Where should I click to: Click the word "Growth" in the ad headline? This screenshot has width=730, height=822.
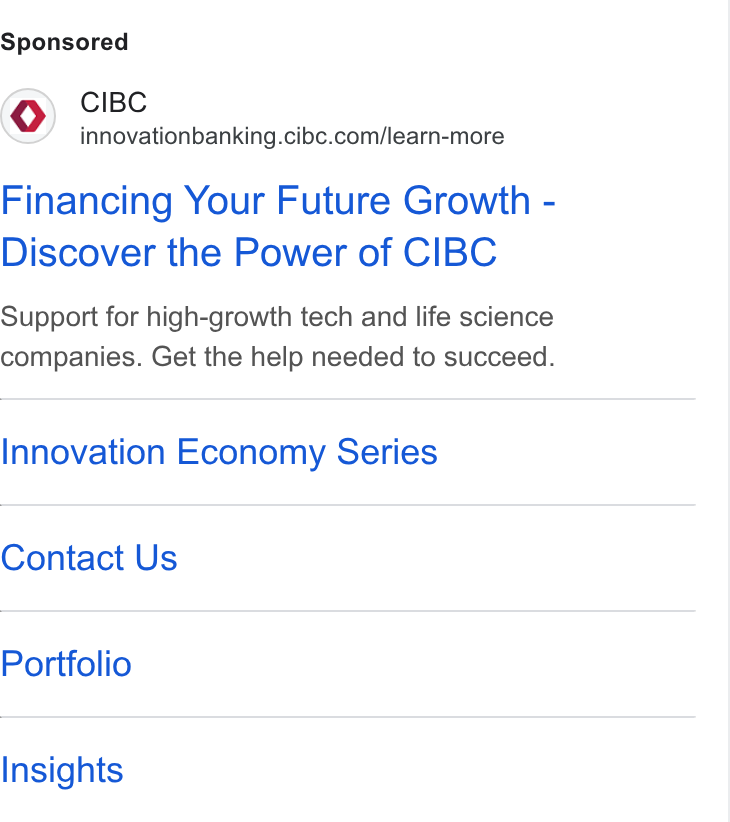click(466, 200)
